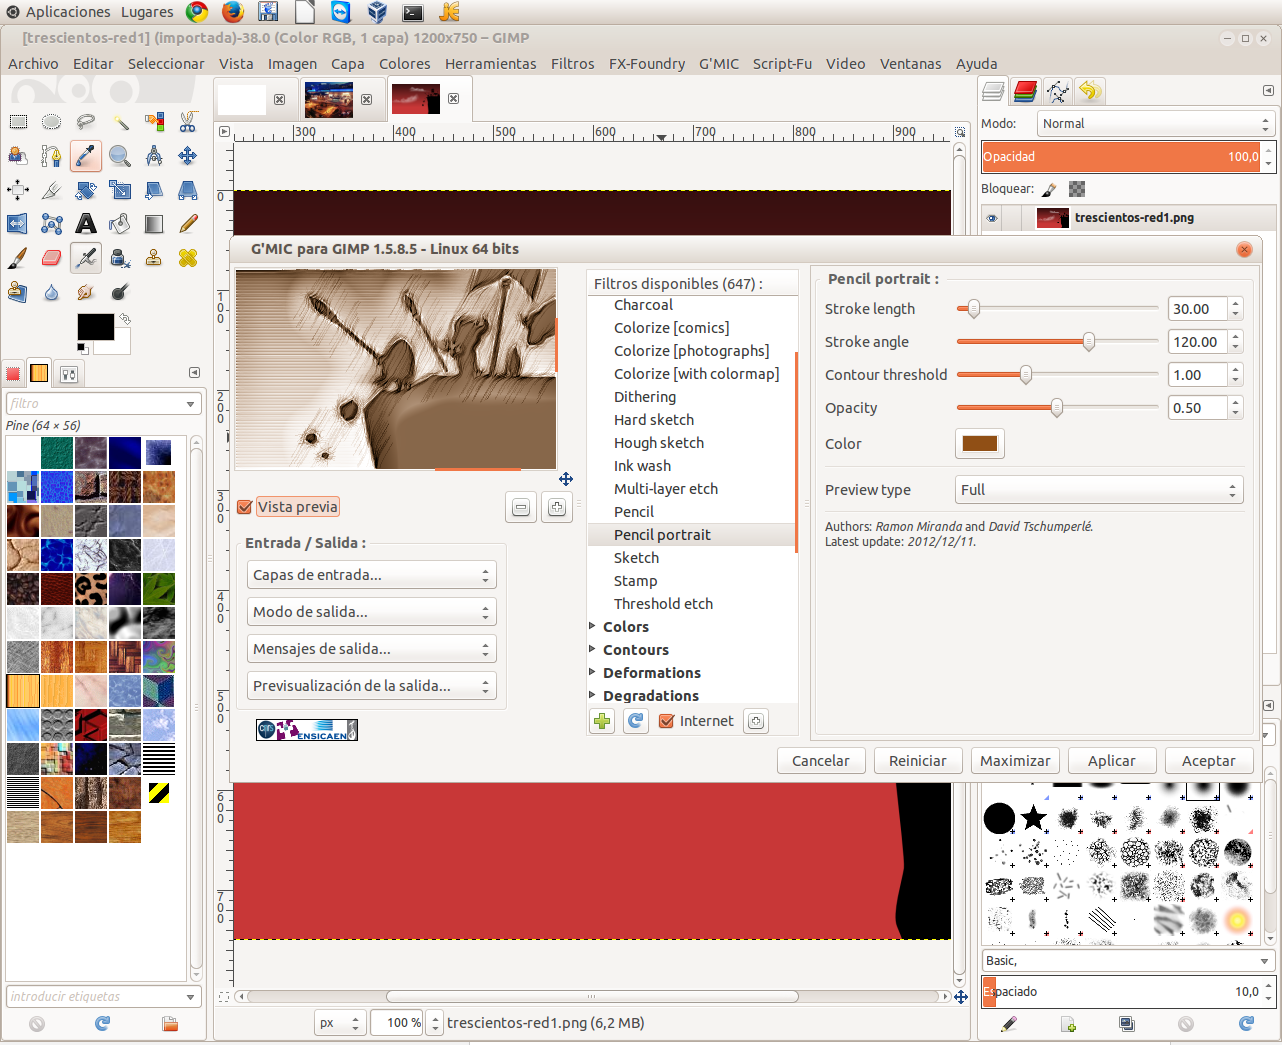Toggle lock alpha channel checkerboard

point(1077,189)
